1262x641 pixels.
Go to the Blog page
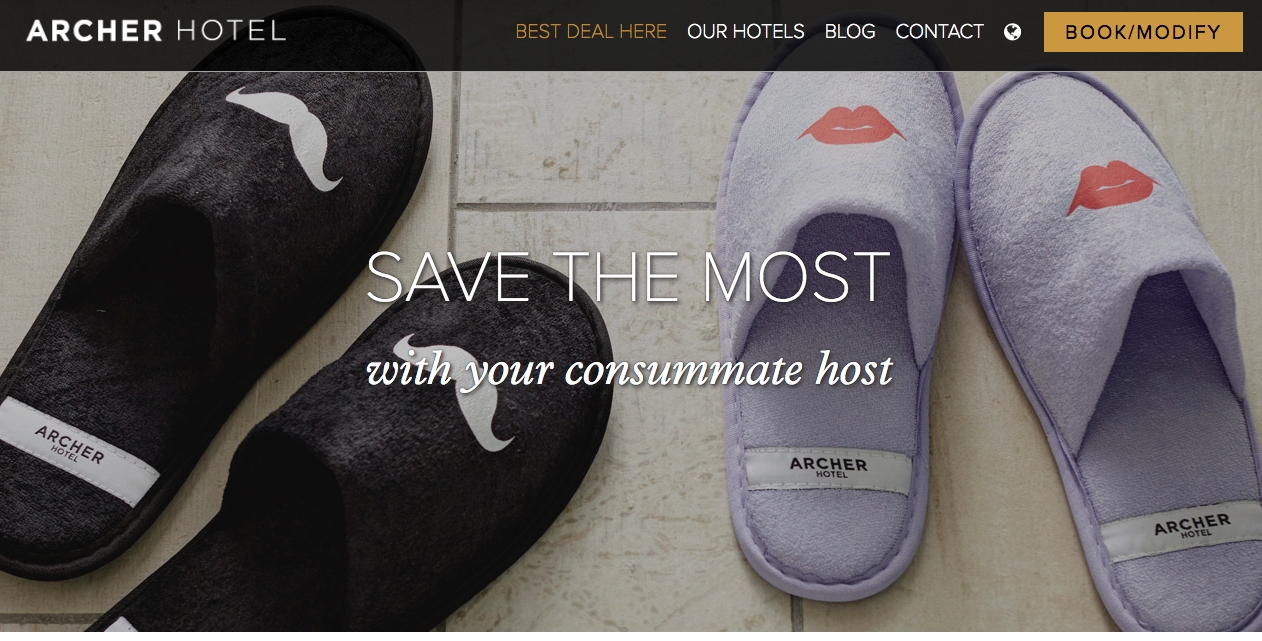[850, 32]
